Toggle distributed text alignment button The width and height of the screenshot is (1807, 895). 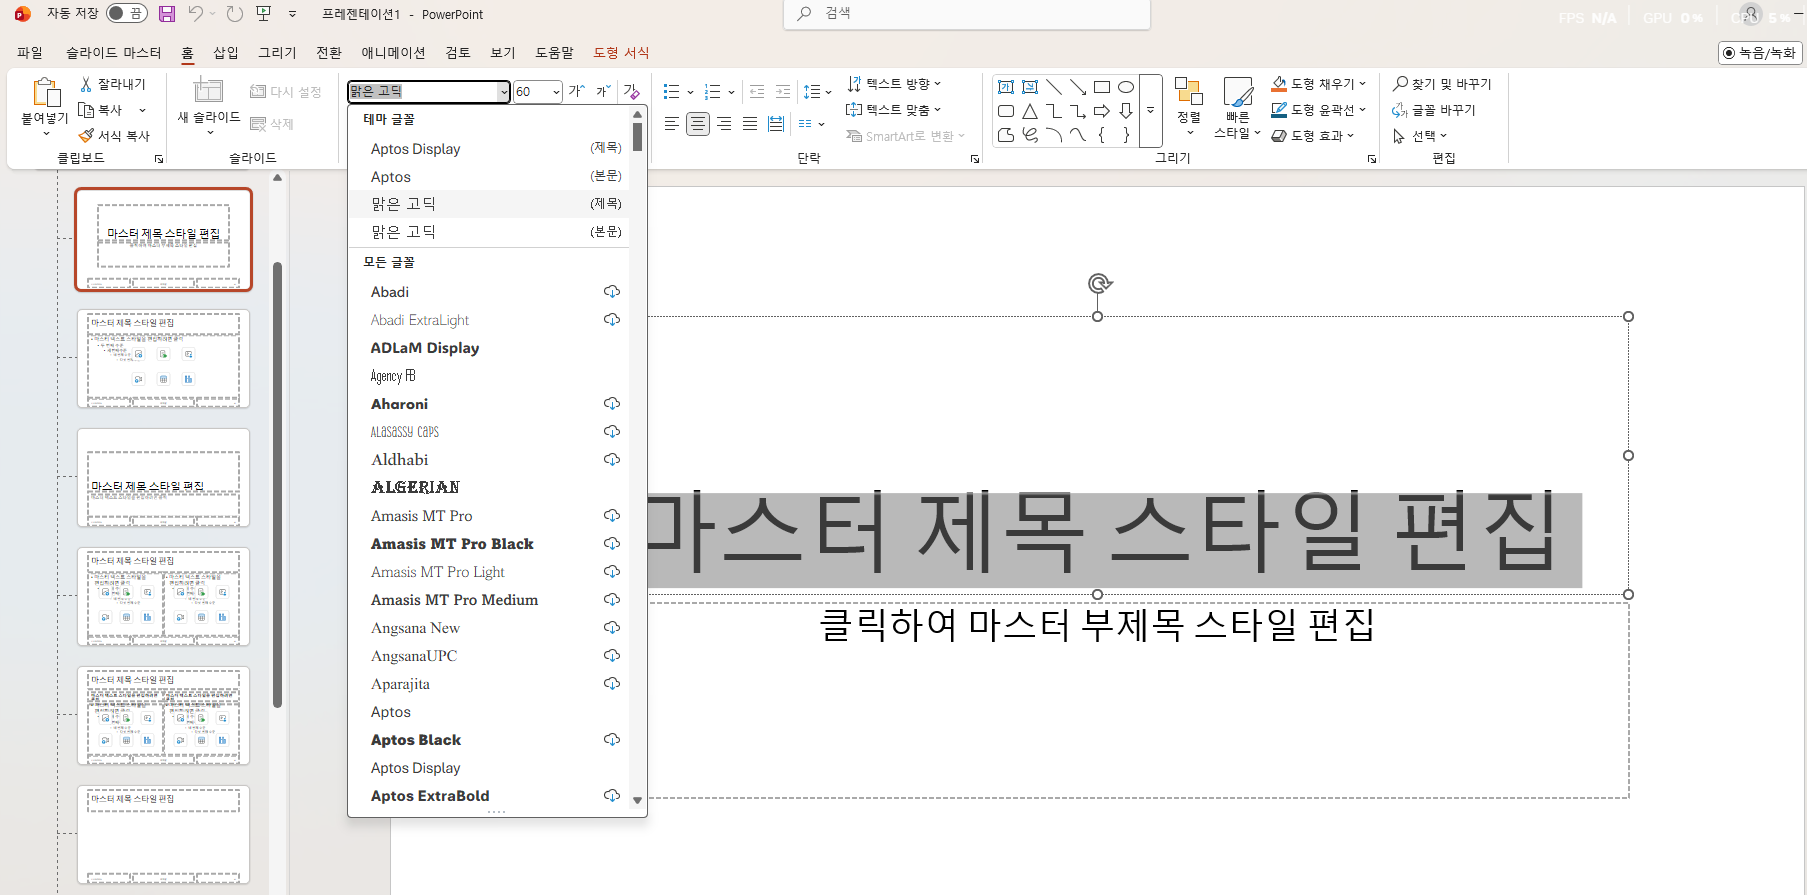776,124
